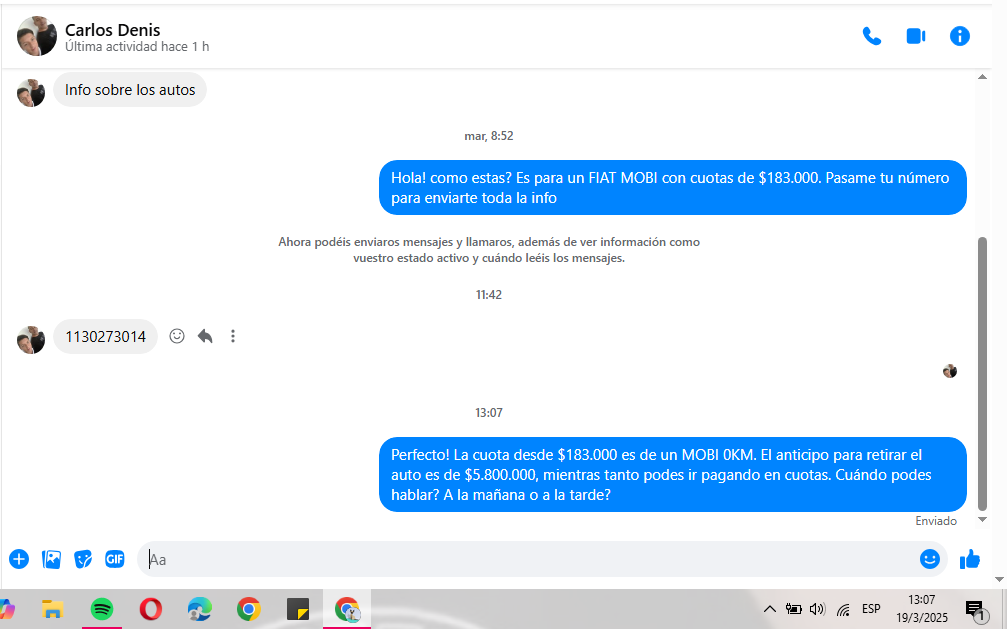Click the 'mar, 8:52' timestamp
The image size is (1007, 629).
489,136
